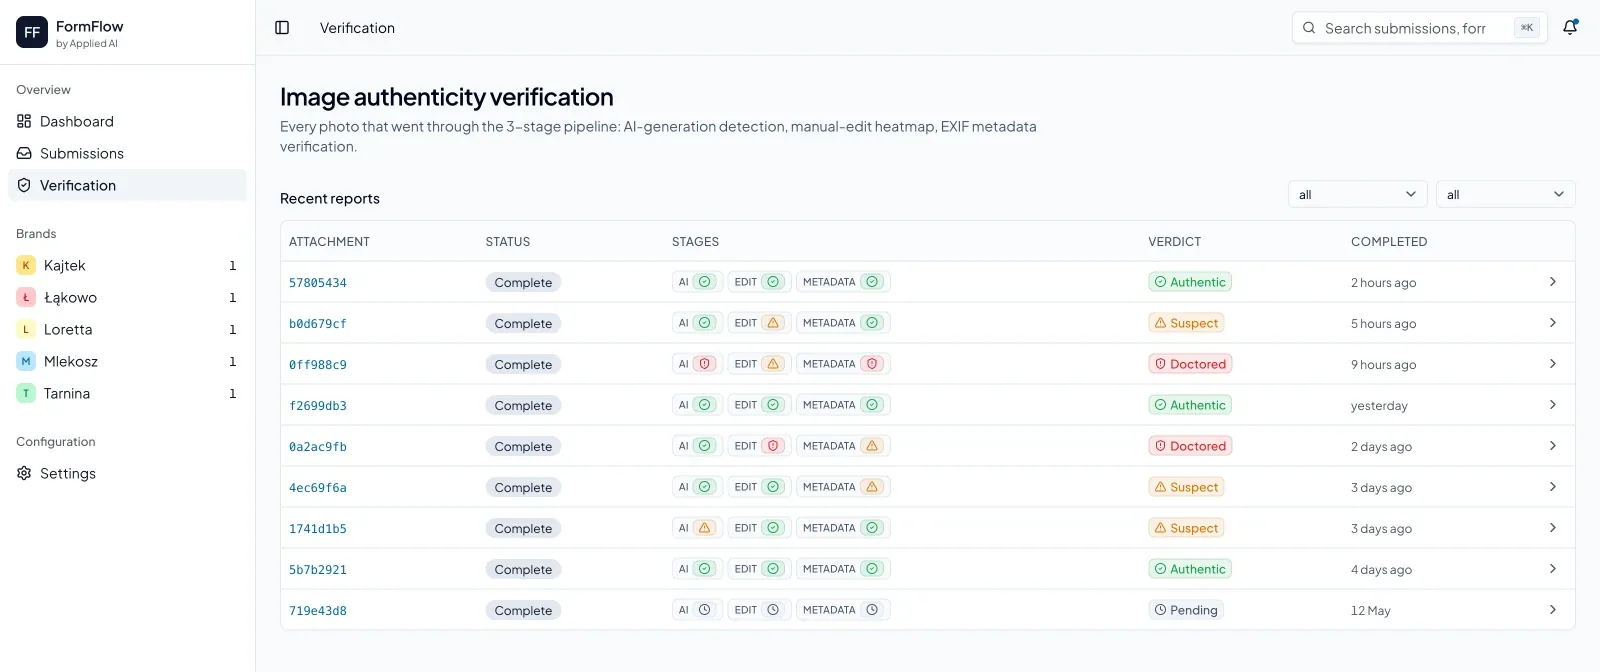Click AI stage failed shield for 0ff988c9

pos(705,364)
